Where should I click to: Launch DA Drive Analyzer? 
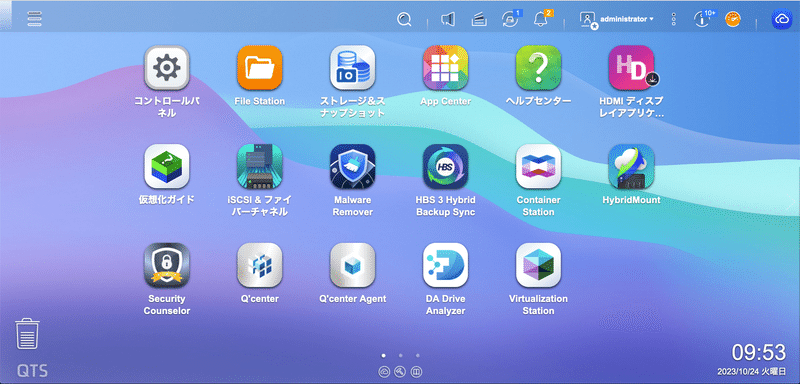click(x=445, y=265)
